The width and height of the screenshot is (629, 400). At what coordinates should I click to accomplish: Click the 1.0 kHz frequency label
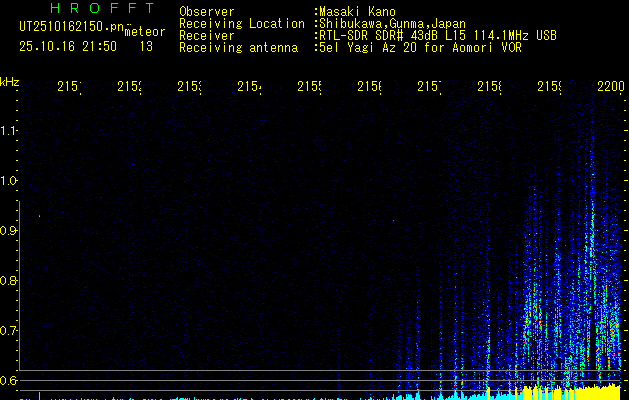(8, 181)
